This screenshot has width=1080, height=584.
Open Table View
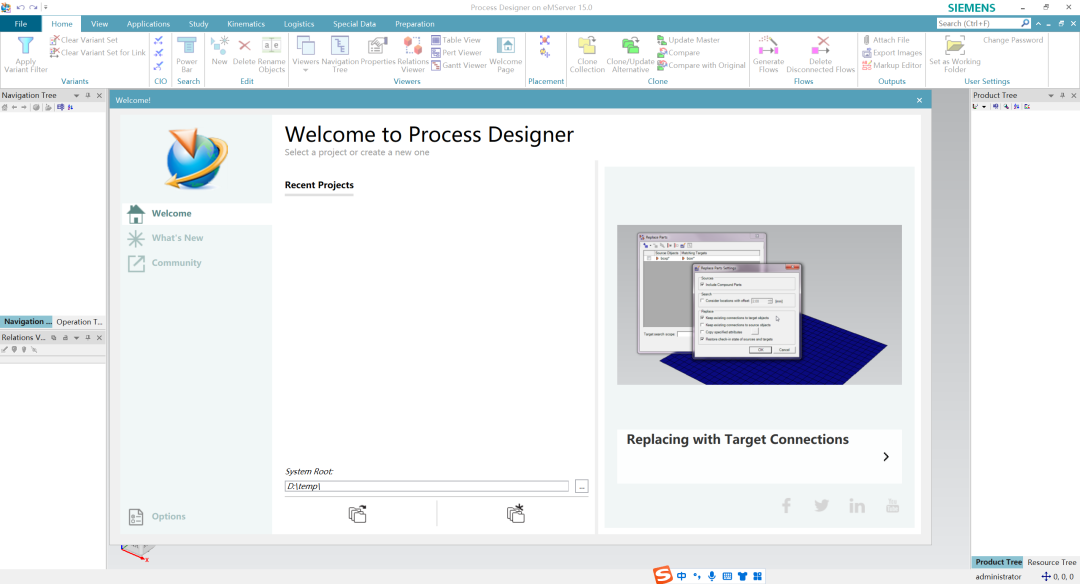point(455,40)
